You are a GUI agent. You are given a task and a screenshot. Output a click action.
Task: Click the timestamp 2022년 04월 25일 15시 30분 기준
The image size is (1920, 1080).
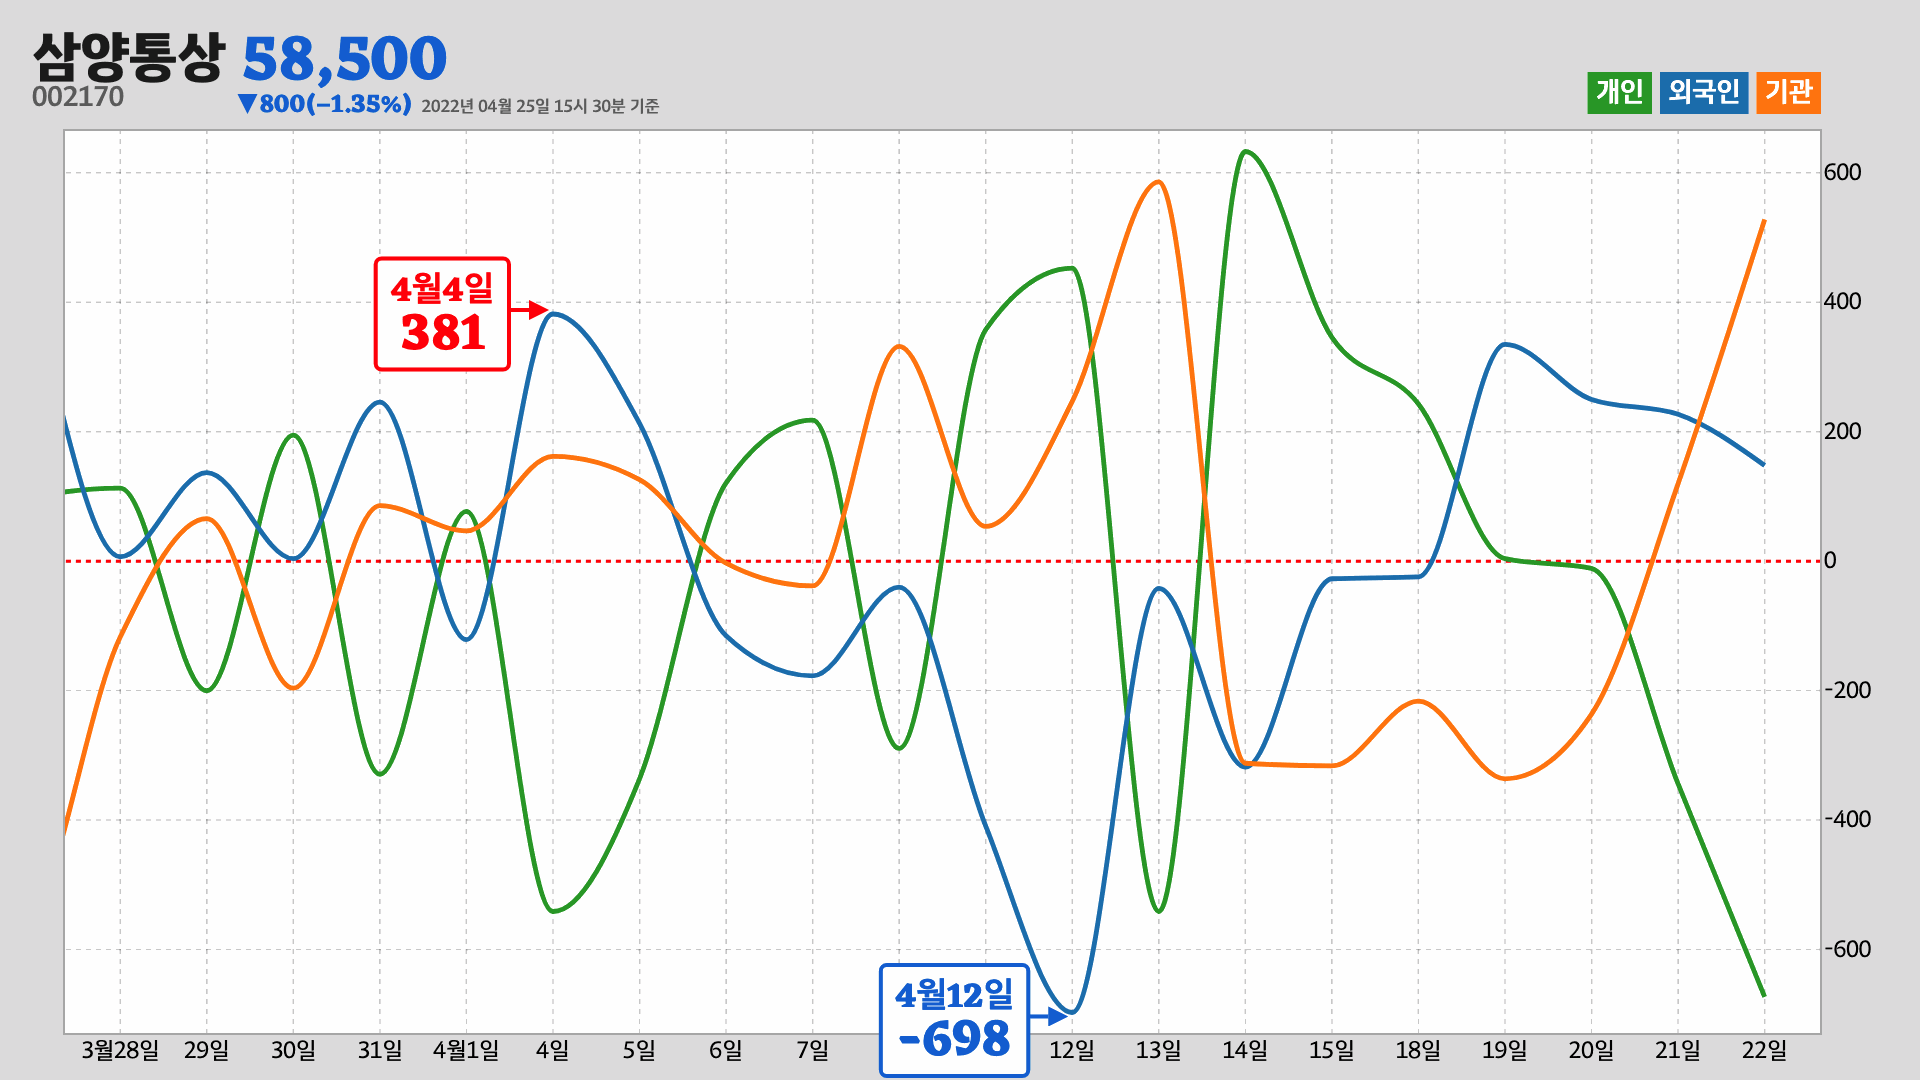[540, 106]
